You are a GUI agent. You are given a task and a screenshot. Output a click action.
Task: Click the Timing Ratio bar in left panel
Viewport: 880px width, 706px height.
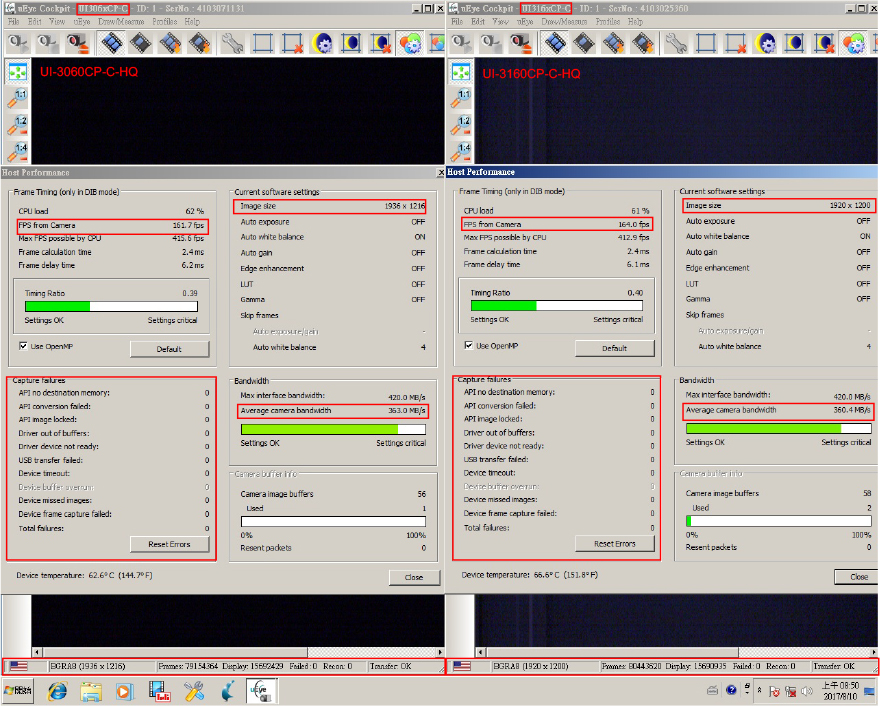click(111, 306)
